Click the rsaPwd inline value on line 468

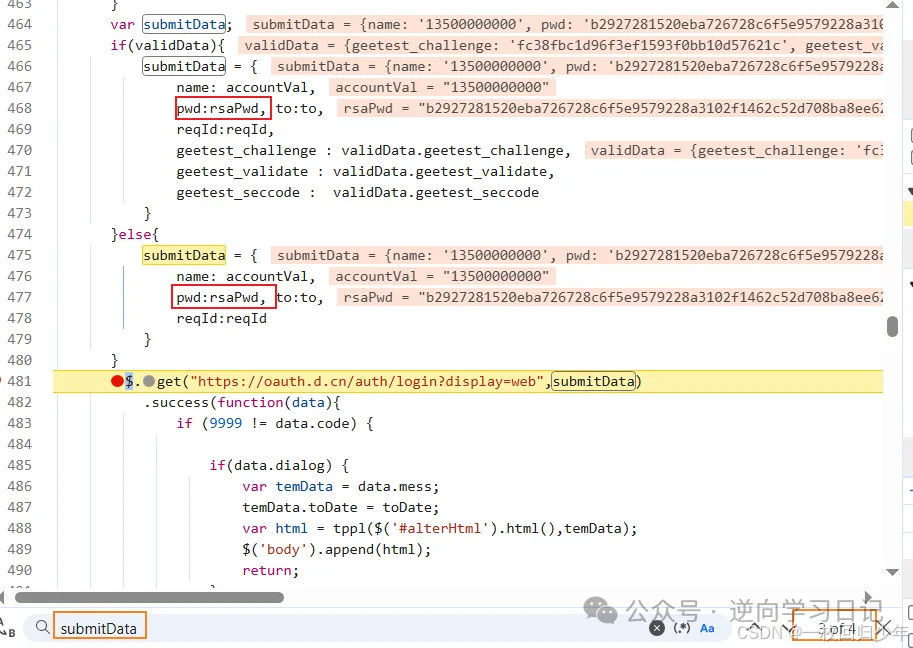point(610,108)
